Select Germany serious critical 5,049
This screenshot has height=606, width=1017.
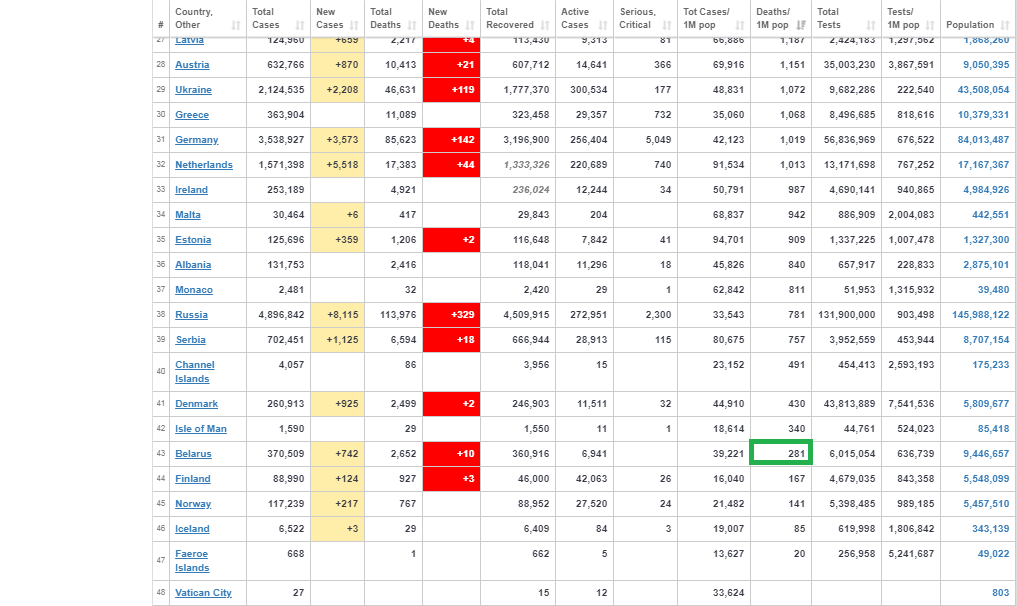[658, 139]
